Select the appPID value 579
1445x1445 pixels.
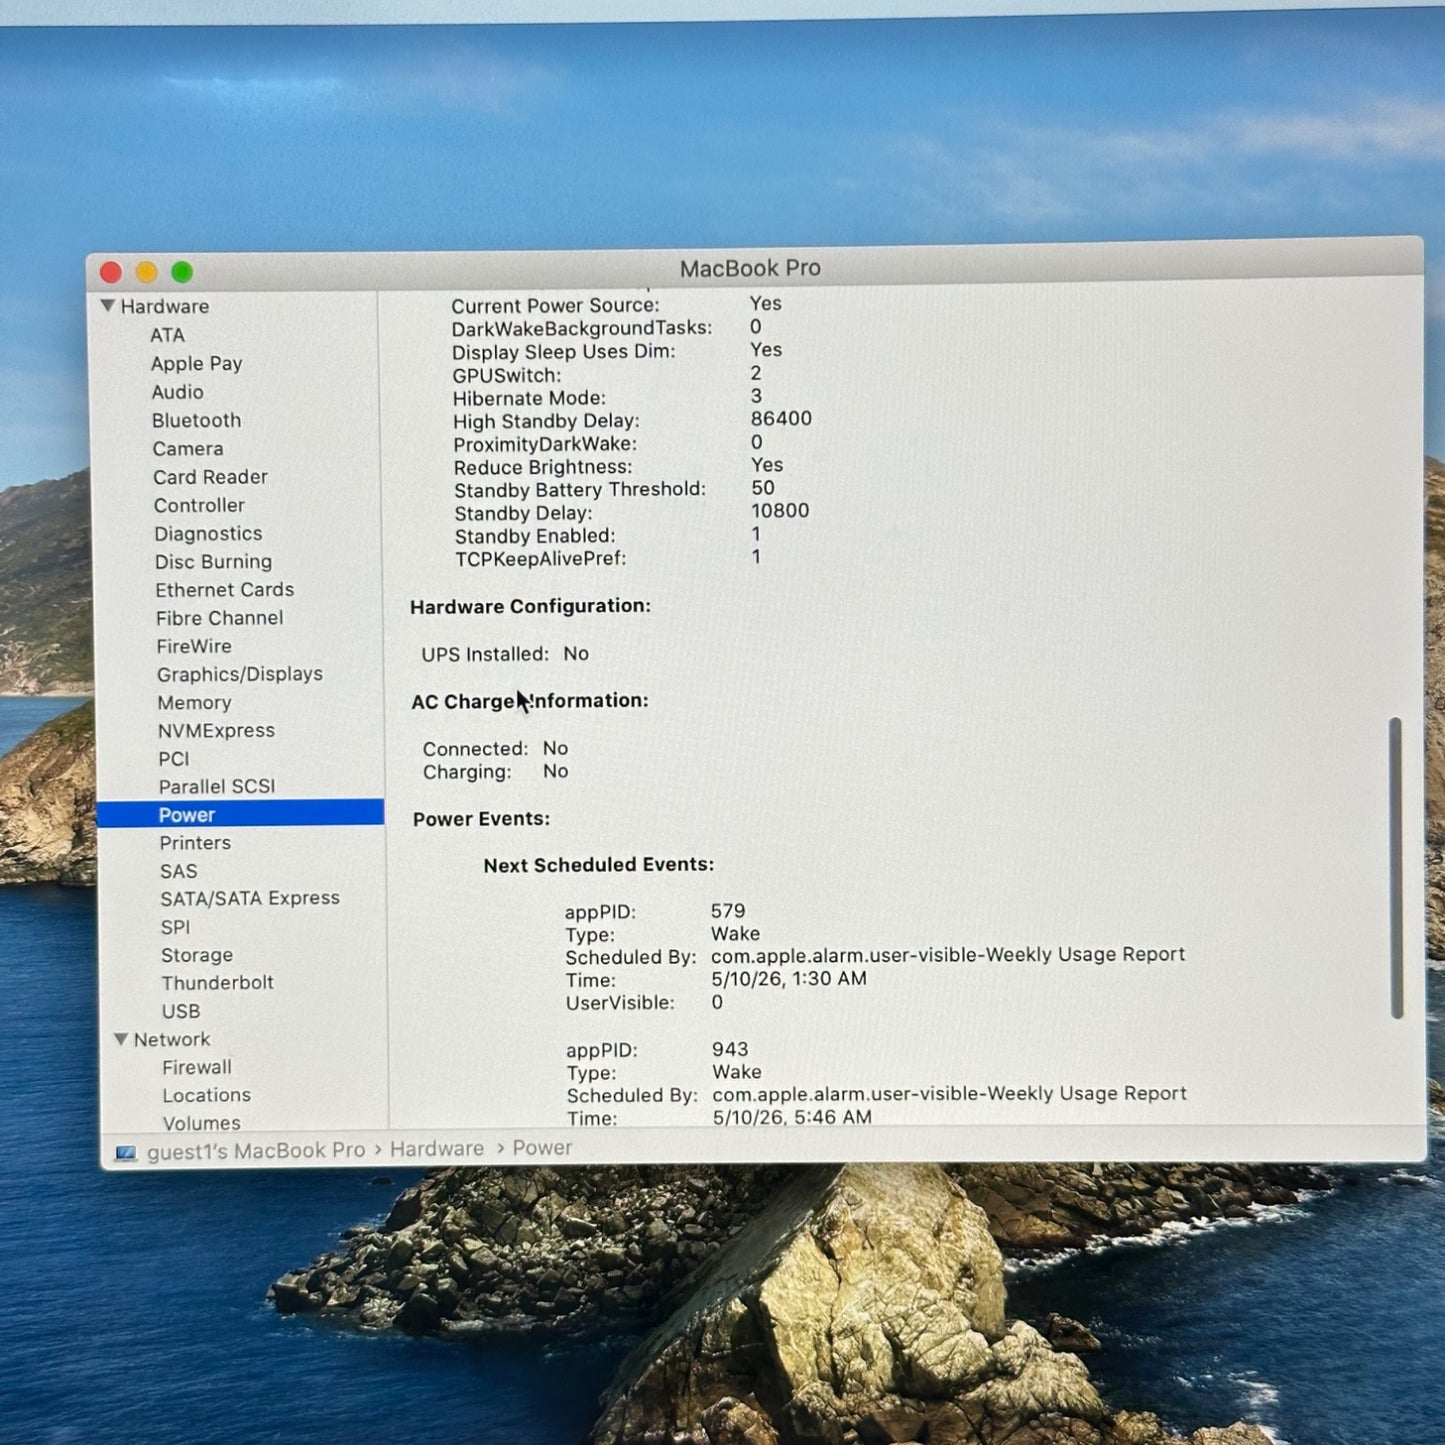coord(728,911)
